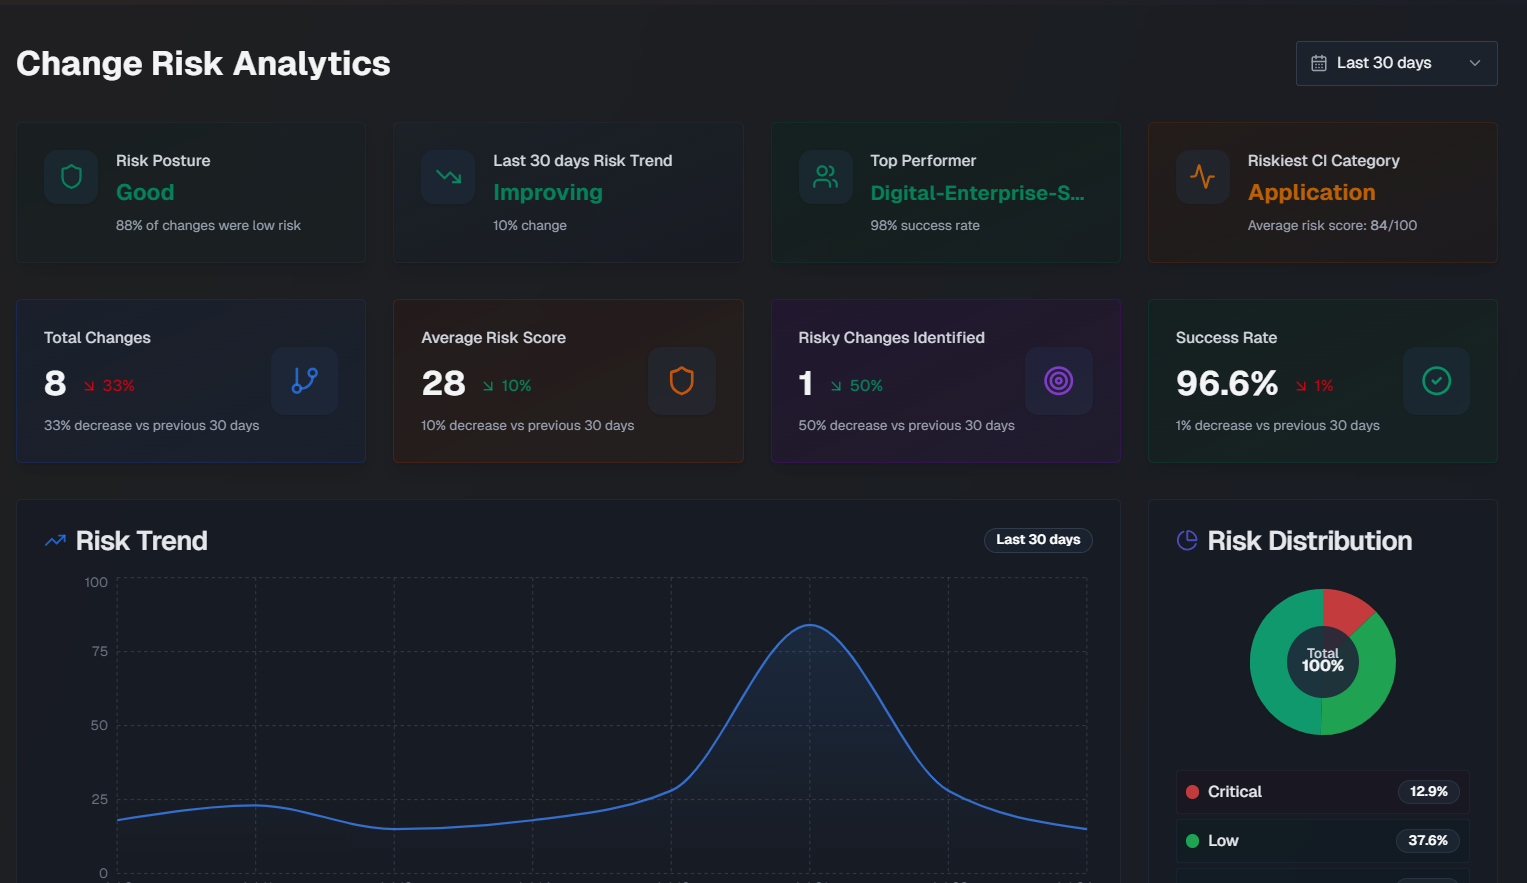Viewport: 1527px width, 883px height.
Task: Click the Risky Changes Identified card
Action: [946, 381]
